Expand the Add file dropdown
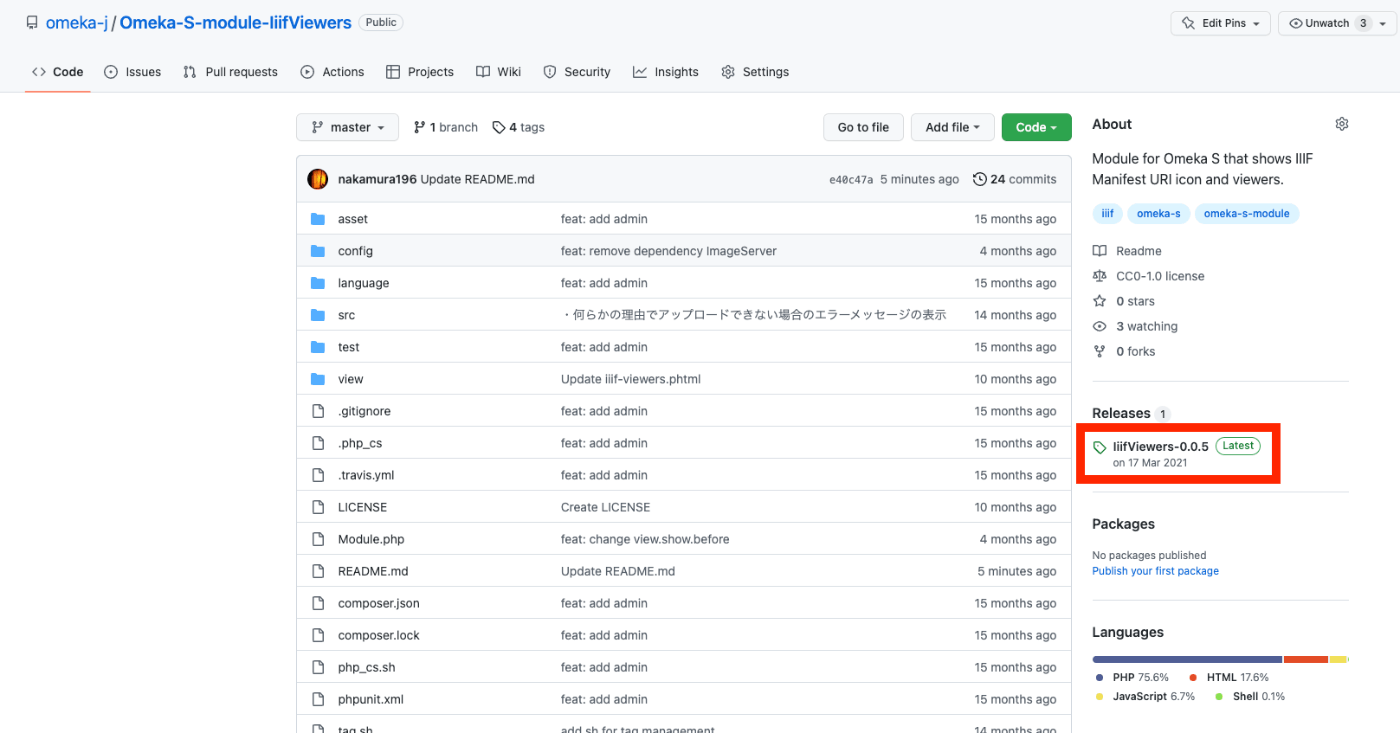This screenshot has width=1400, height=733. click(x=953, y=127)
